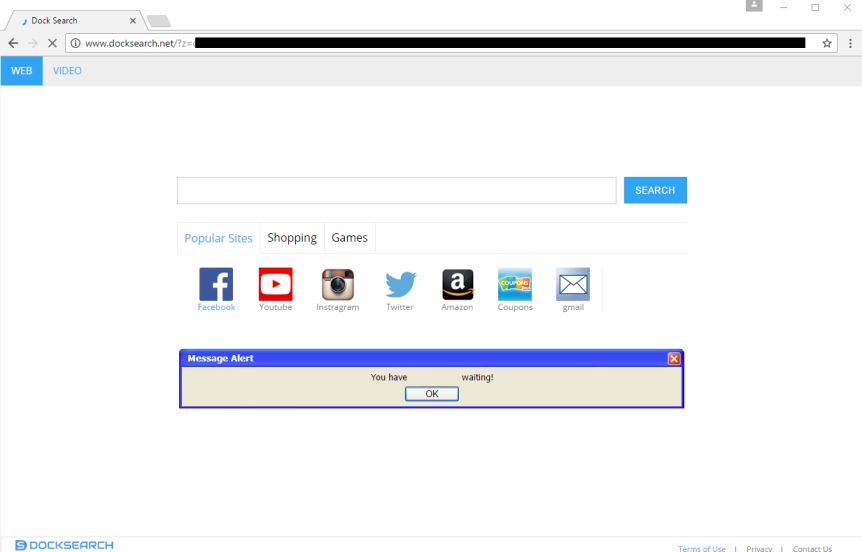The width and height of the screenshot is (862, 552).
Task: Click the "You have waiting!" alert text
Action: [432, 377]
